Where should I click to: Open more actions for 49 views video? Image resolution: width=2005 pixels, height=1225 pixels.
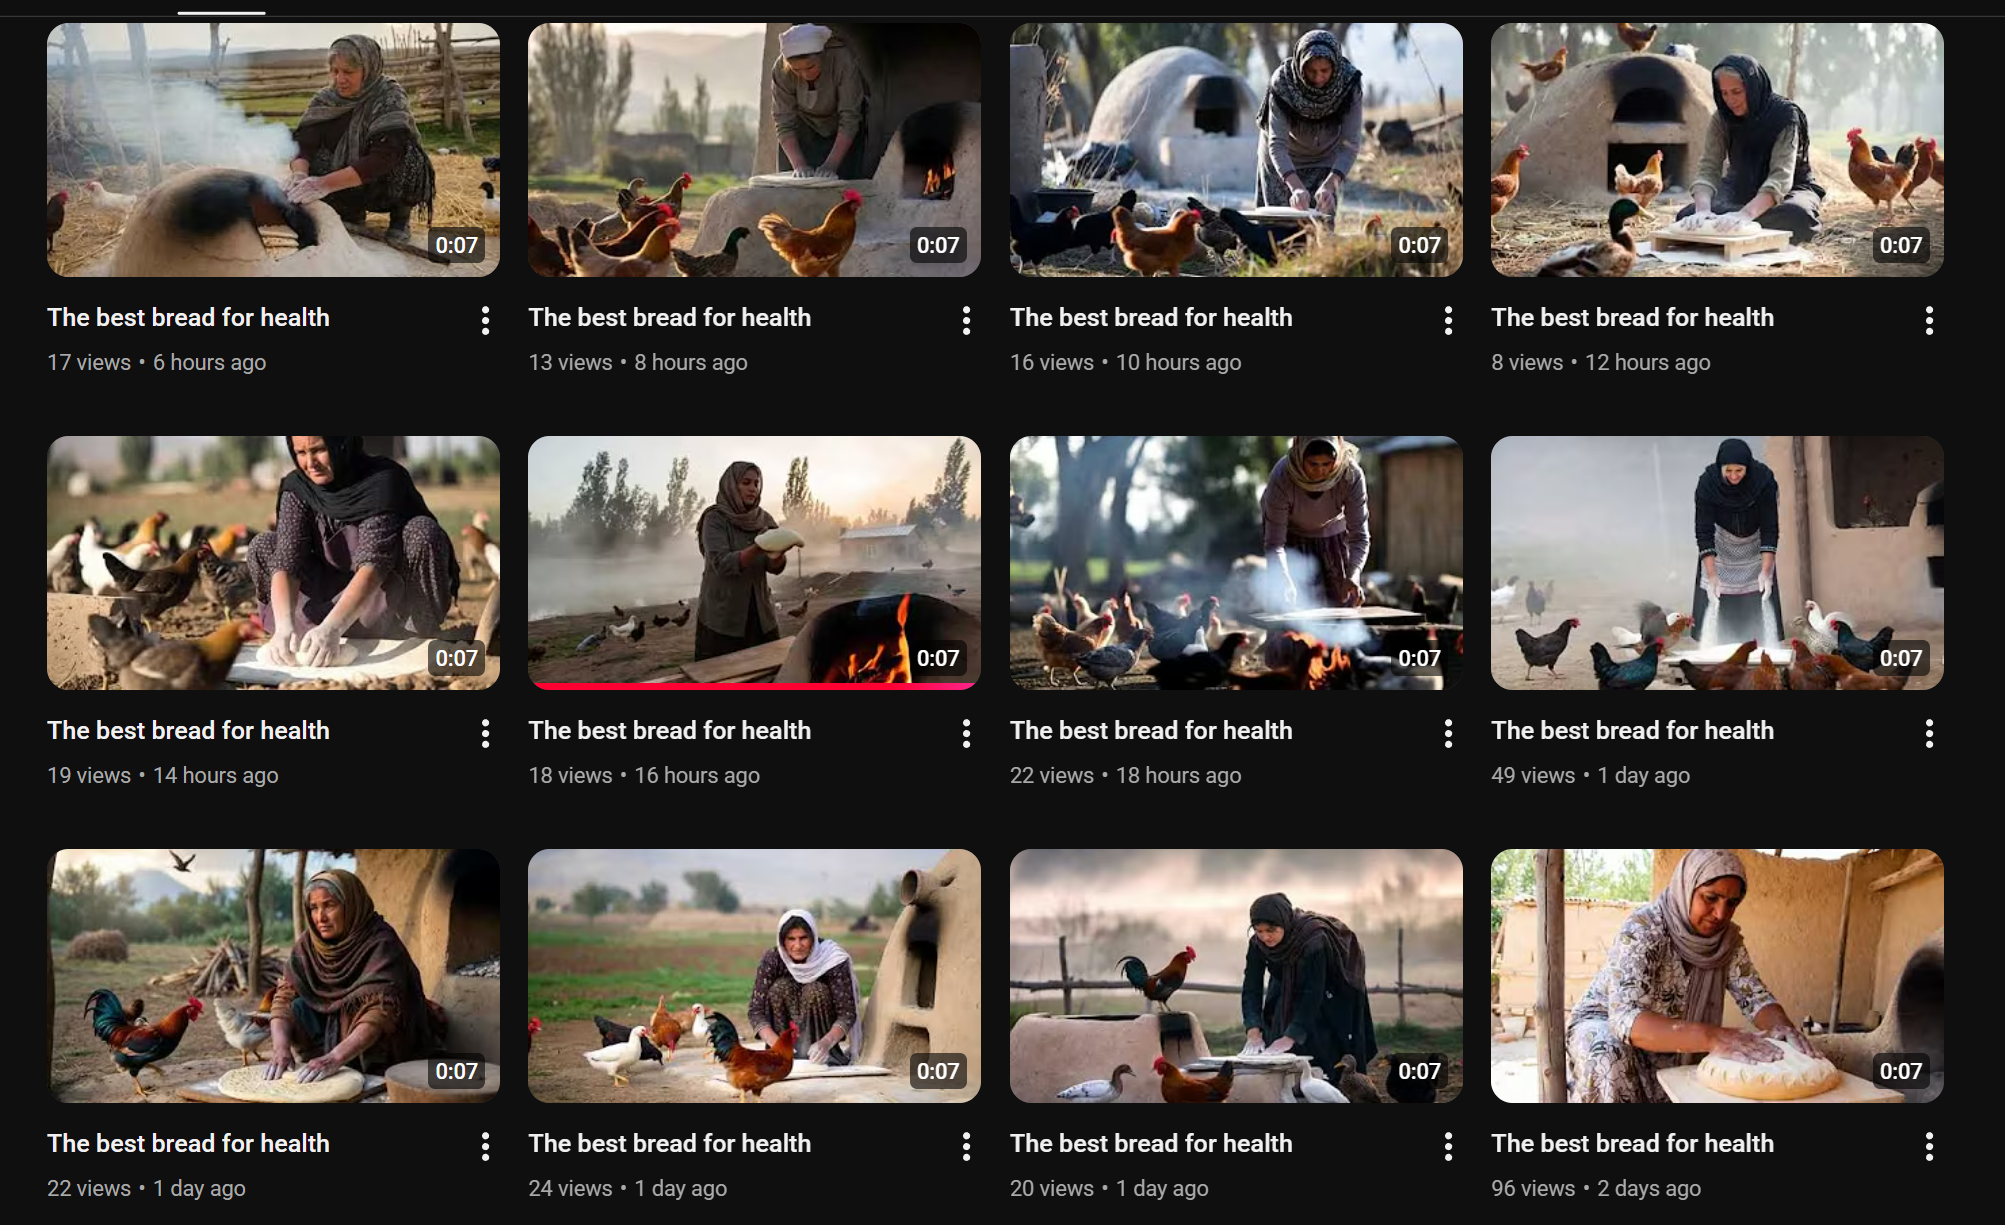coord(1929,733)
